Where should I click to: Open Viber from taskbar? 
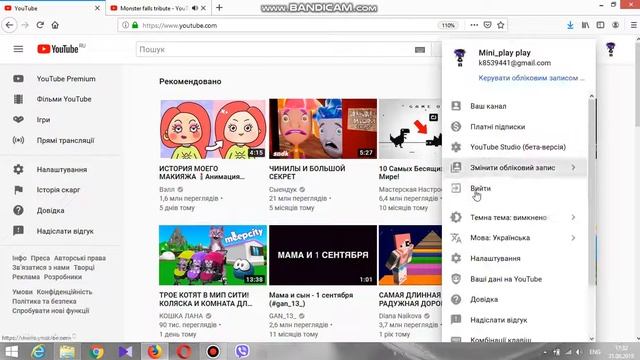[x=242, y=351]
